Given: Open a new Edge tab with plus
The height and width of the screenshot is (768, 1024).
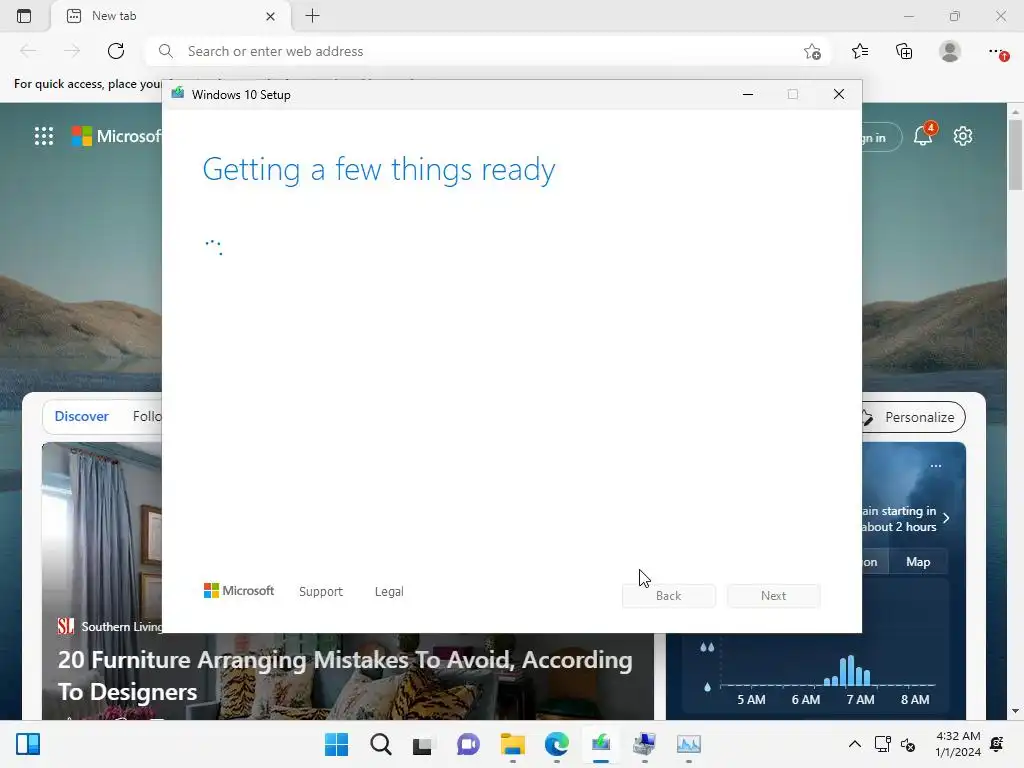Looking at the screenshot, I should (x=313, y=16).
